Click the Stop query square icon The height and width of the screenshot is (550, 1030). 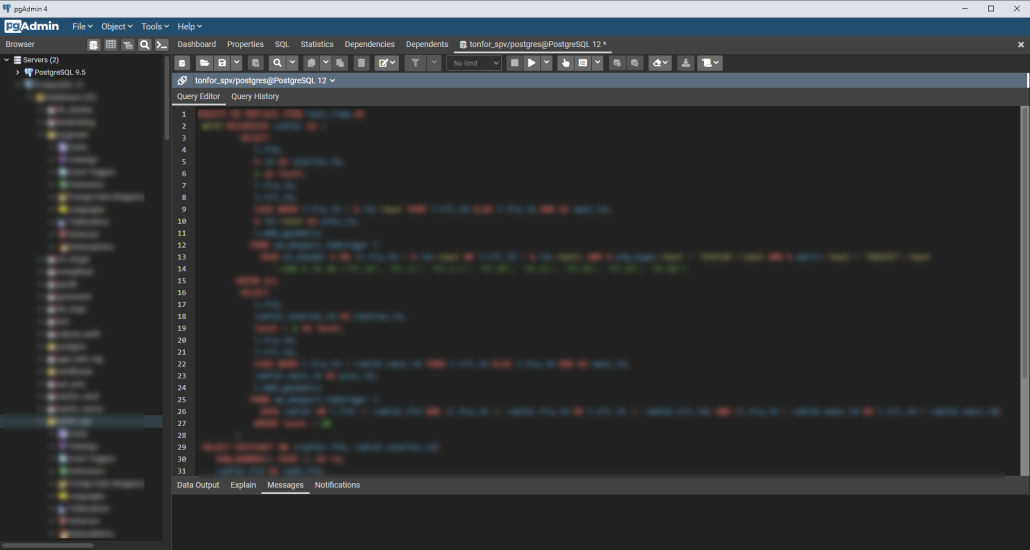click(513, 63)
